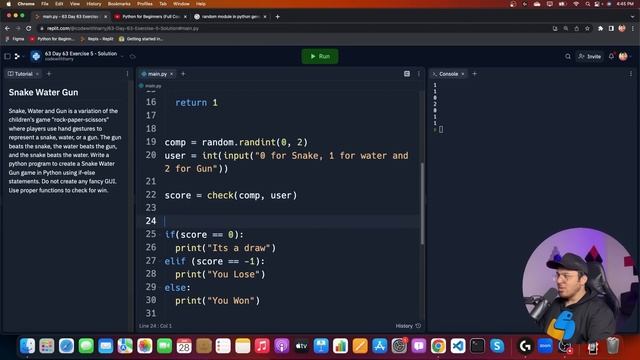Close the Tutorial tab

pyautogui.click(x=37, y=74)
